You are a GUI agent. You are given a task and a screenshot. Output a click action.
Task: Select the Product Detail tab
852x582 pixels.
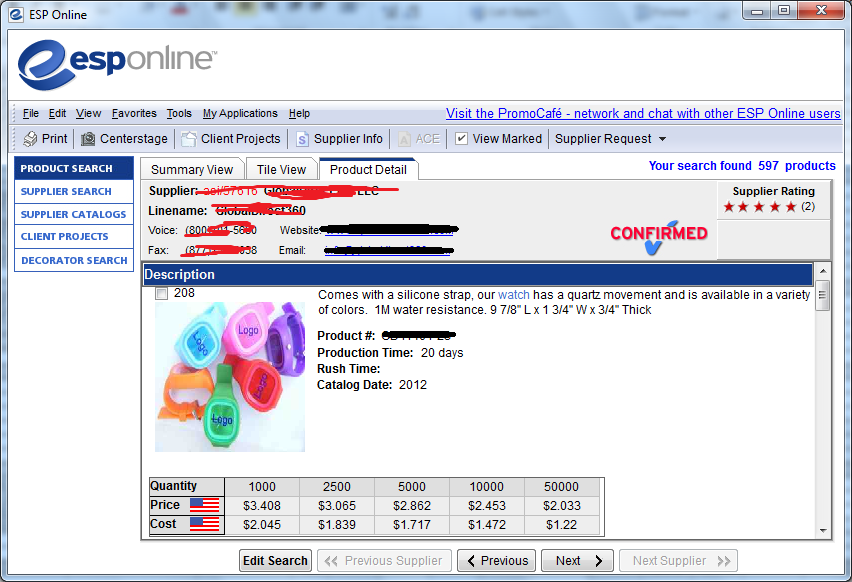point(368,170)
